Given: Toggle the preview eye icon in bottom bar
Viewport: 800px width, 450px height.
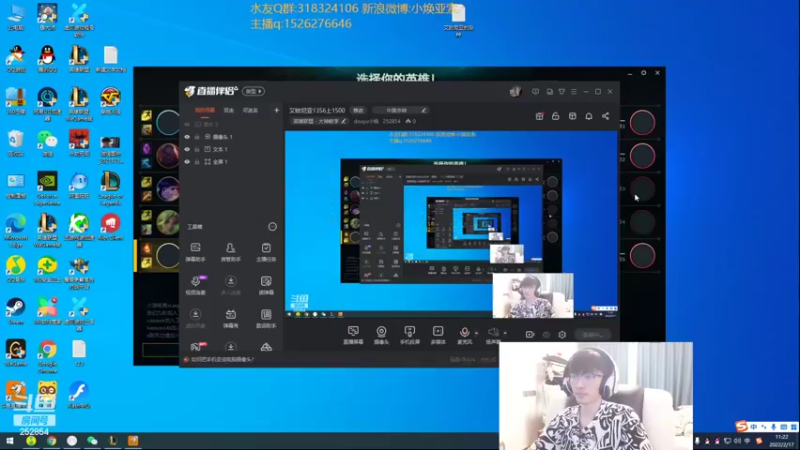Looking at the screenshot, I should pos(546,335).
